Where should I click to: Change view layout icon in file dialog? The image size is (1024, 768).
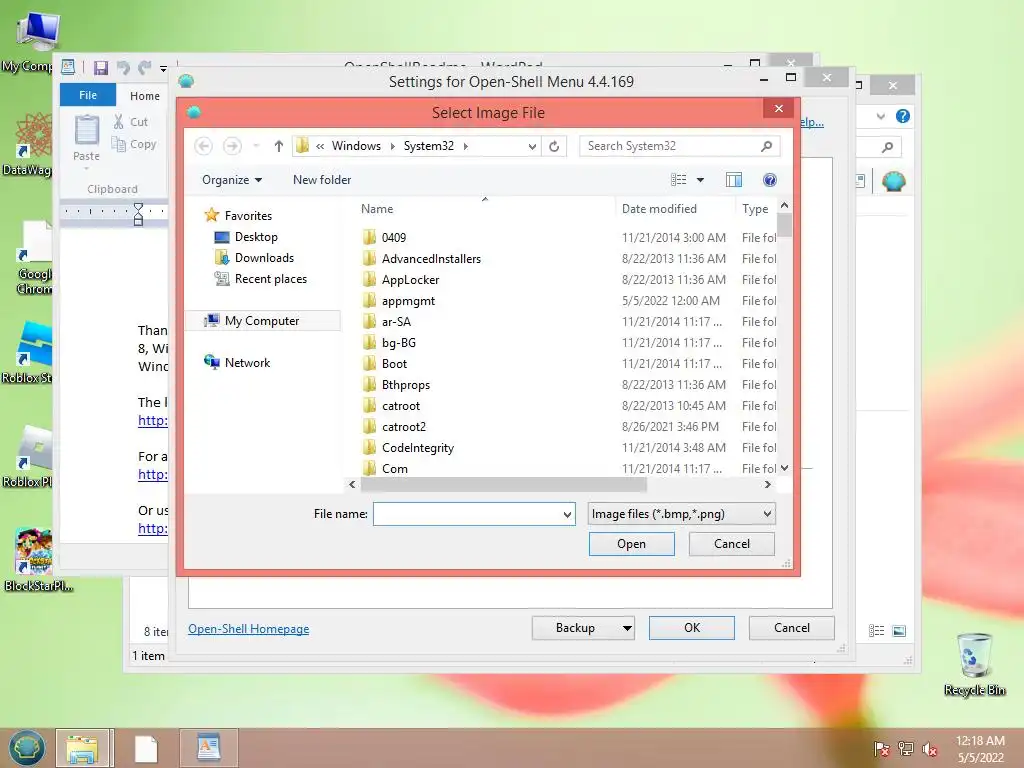[x=679, y=180]
